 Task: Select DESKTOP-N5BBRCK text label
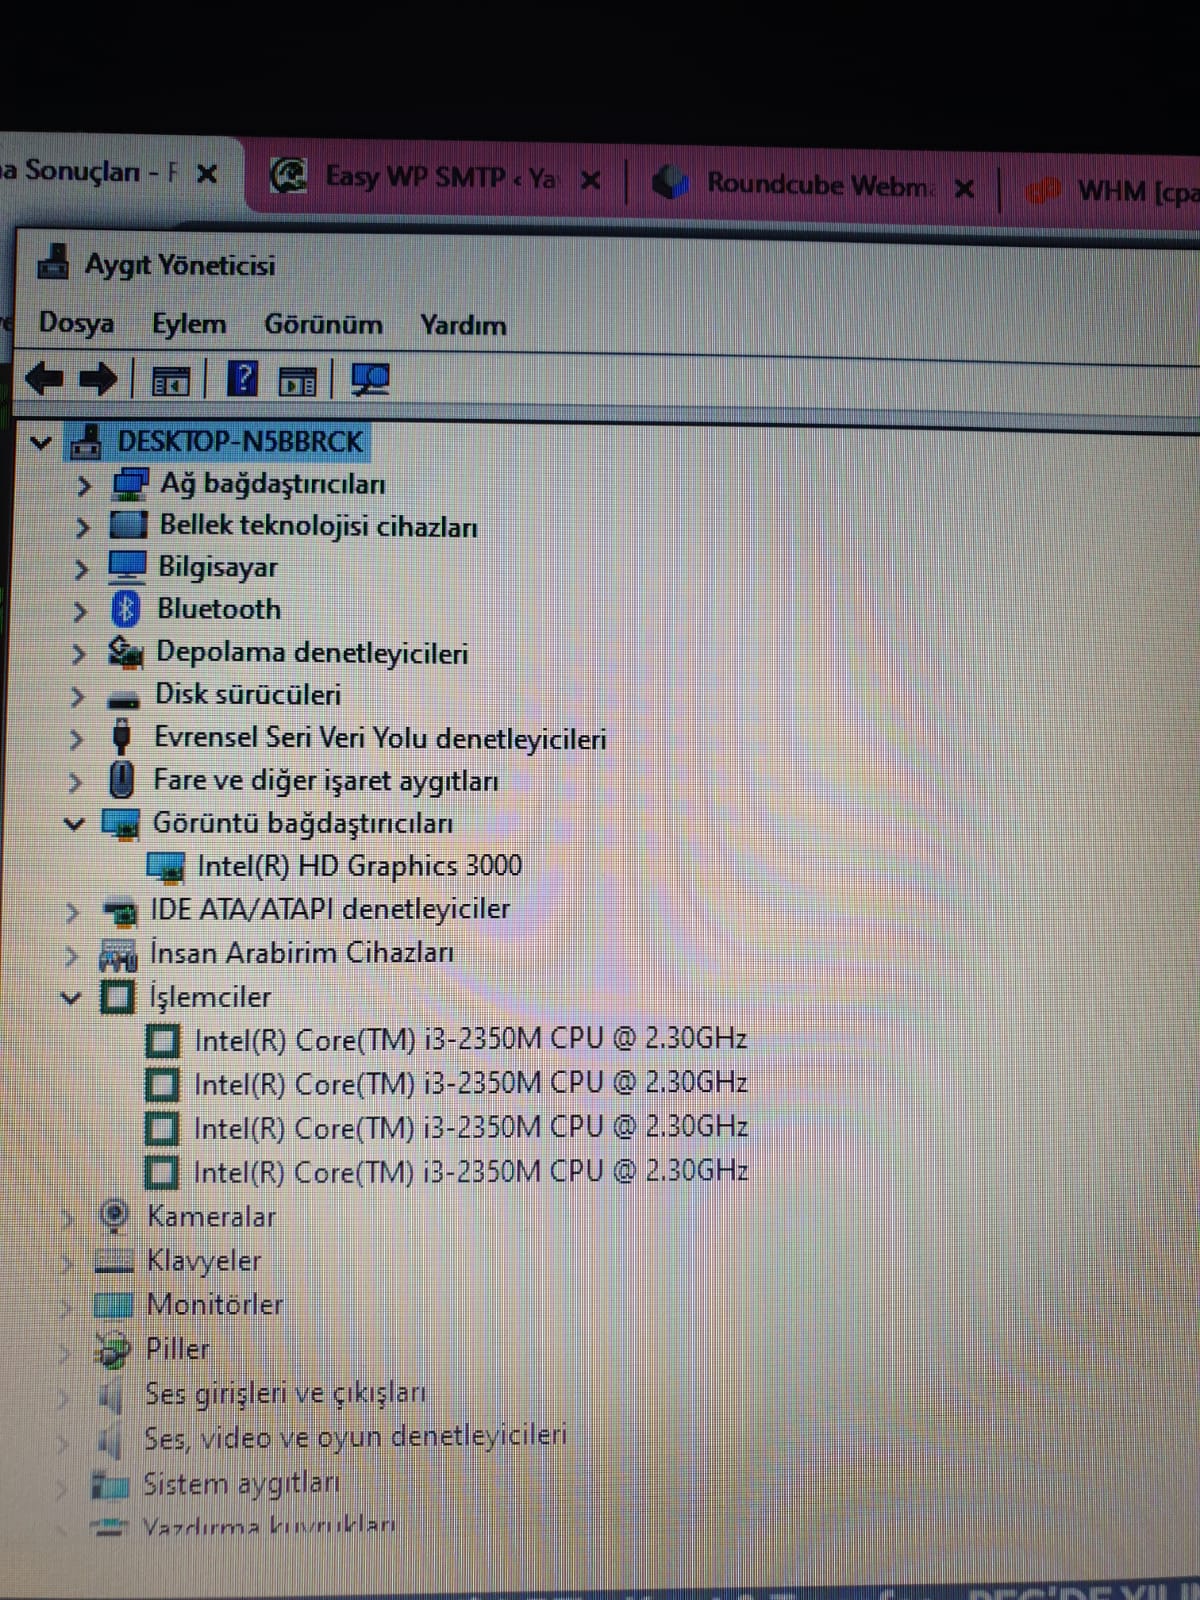[240, 441]
